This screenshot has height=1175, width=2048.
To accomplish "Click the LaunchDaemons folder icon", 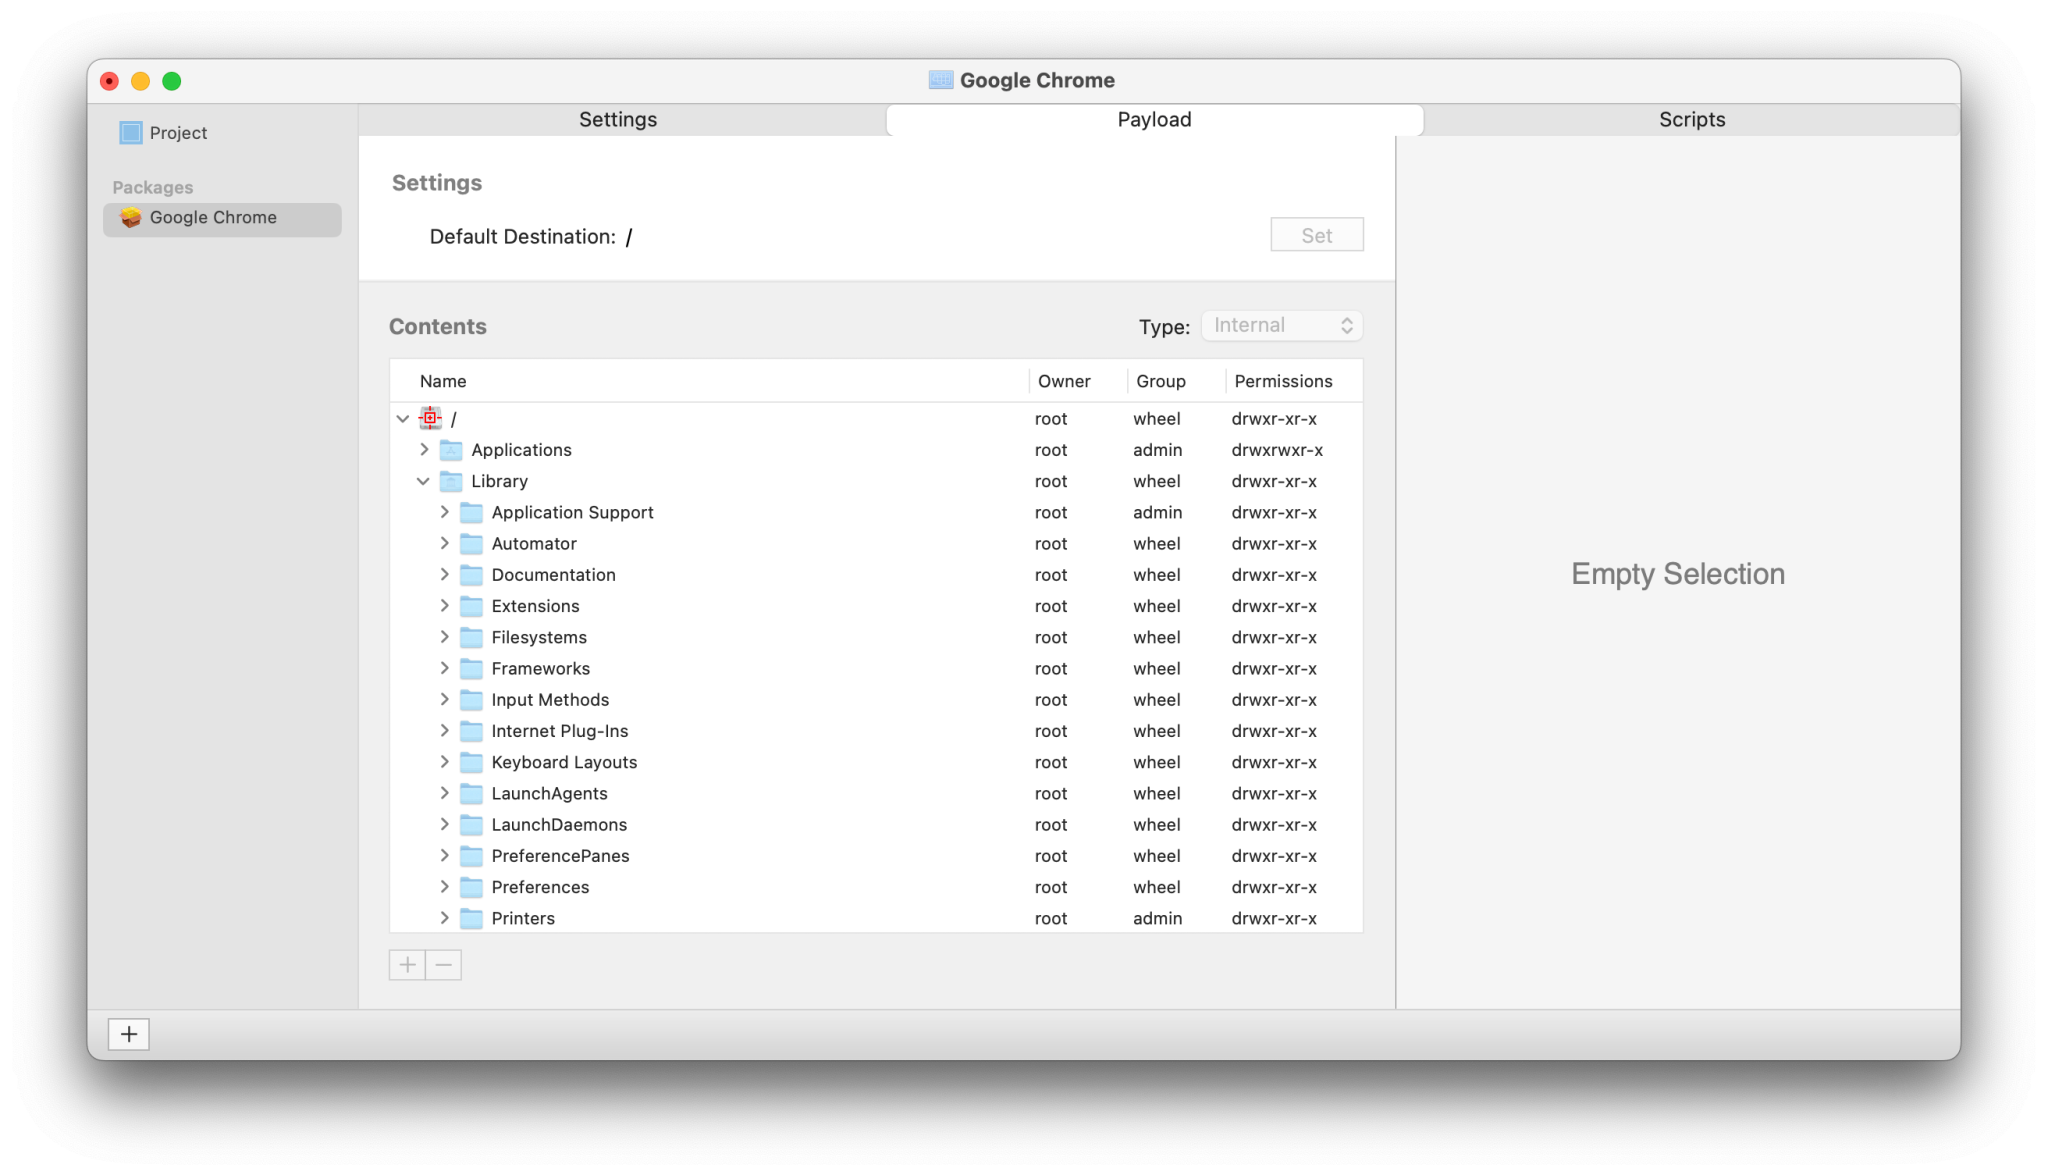I will (x=471, y=825).
